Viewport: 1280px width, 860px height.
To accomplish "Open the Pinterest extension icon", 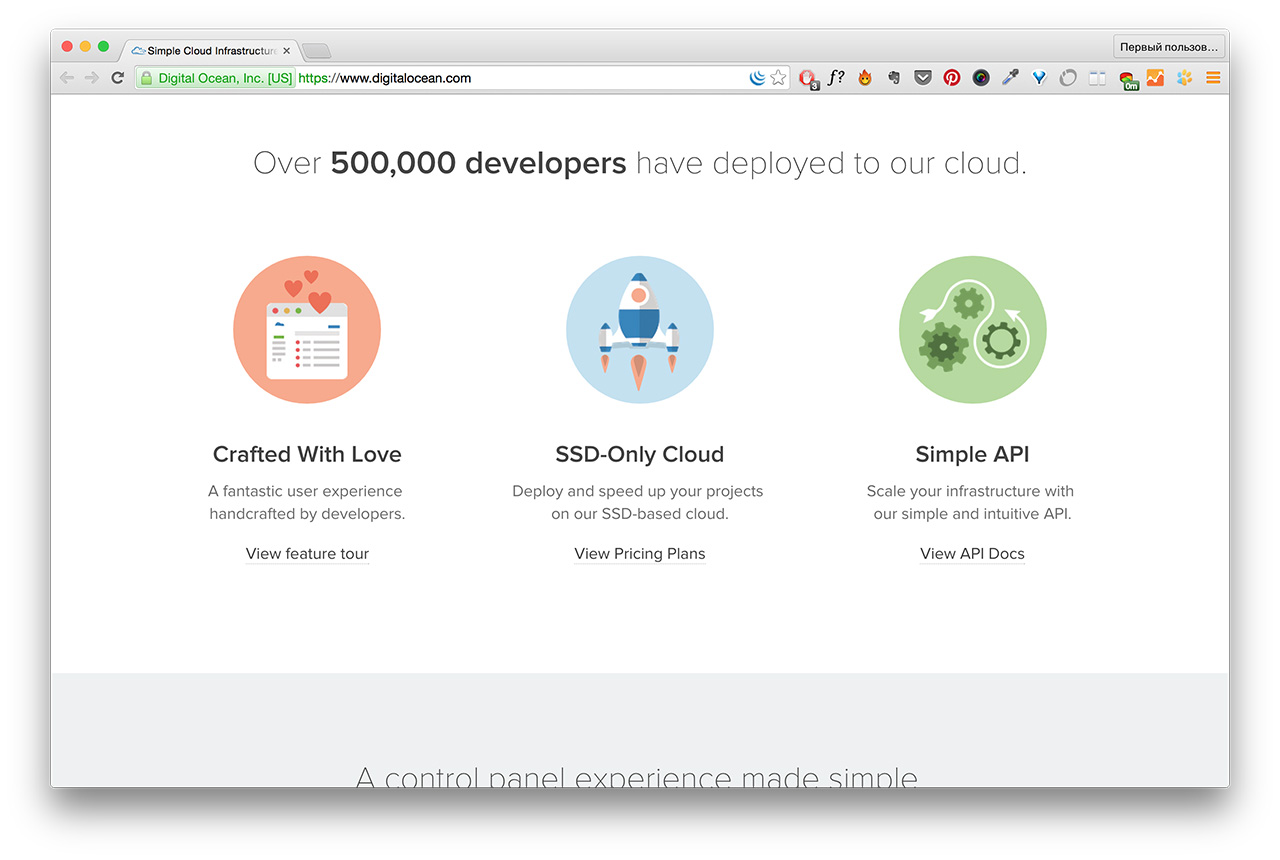I will [x=952, y=78].
